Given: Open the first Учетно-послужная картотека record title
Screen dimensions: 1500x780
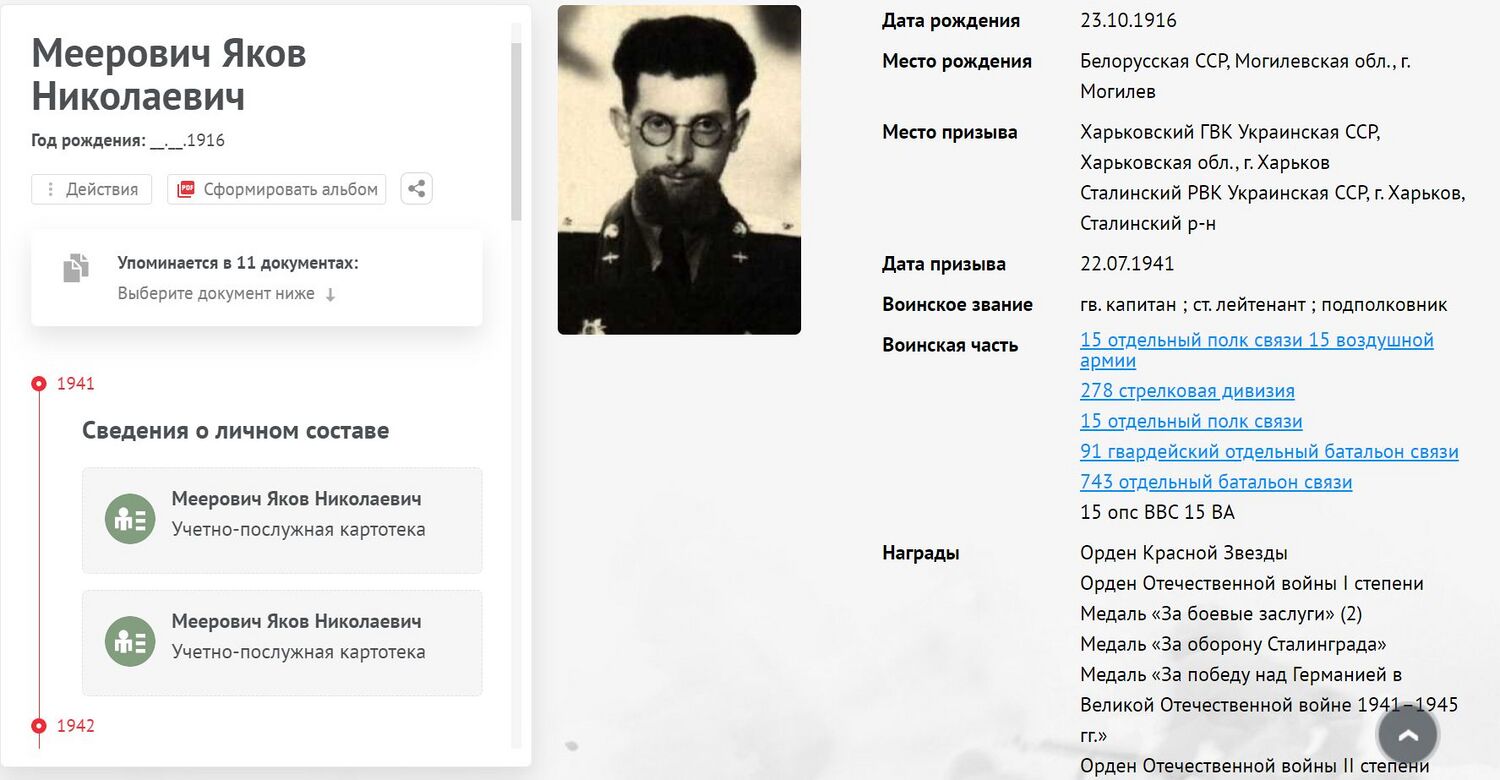Looking at the screenshot, I should (x=296, y=499).
